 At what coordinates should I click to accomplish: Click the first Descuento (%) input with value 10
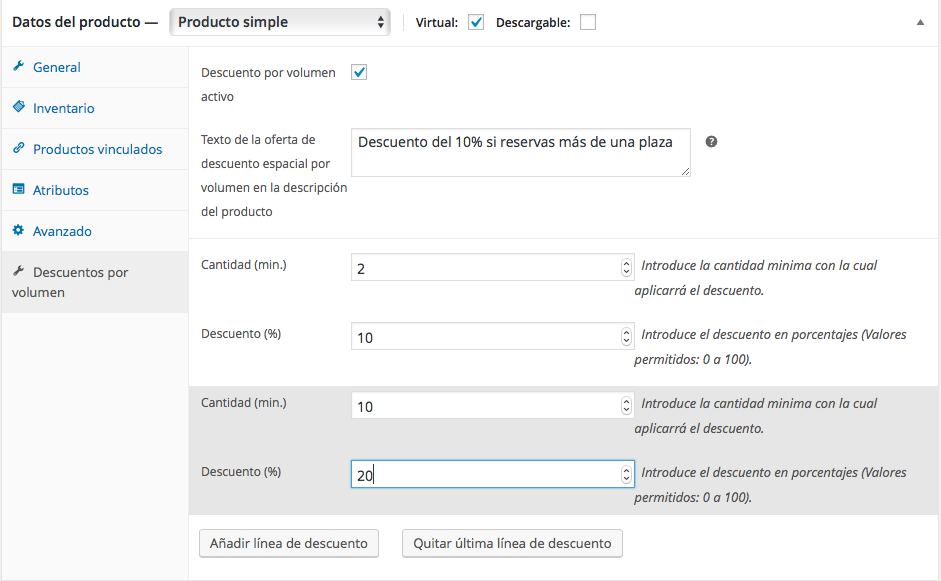point(492,336)
